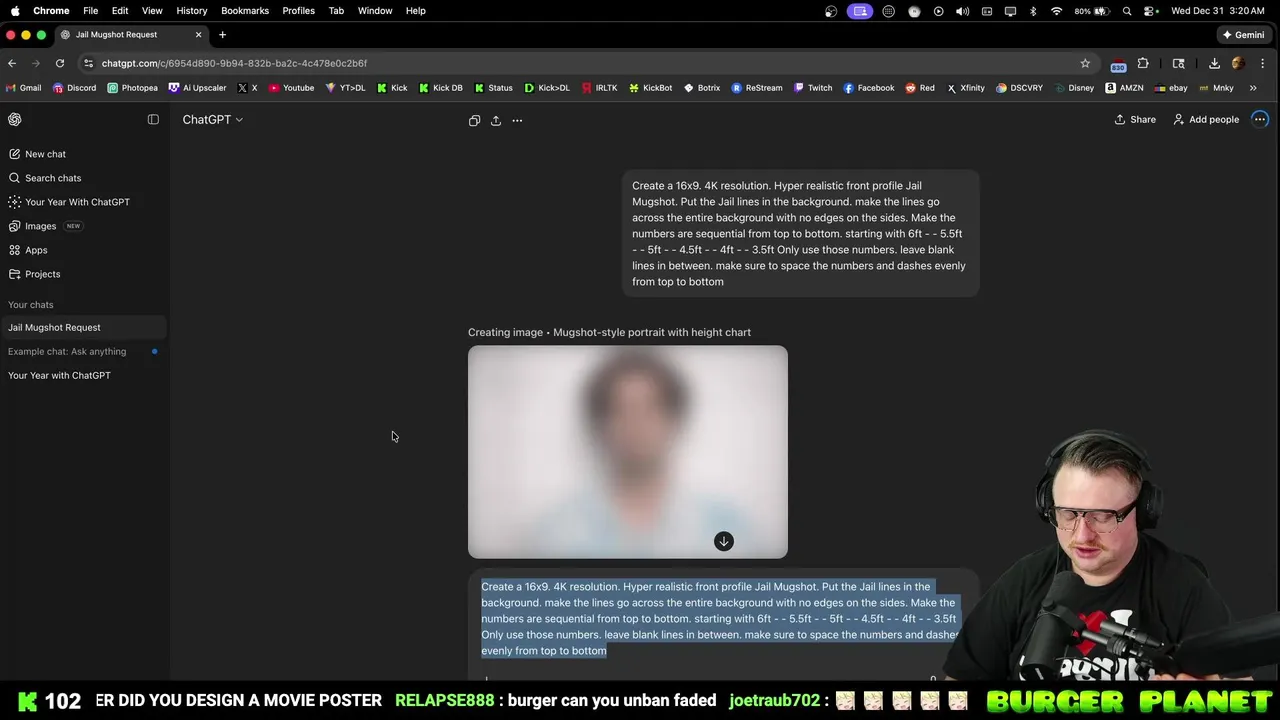Open the Ai Upscaler bookmark

[198, 88]
